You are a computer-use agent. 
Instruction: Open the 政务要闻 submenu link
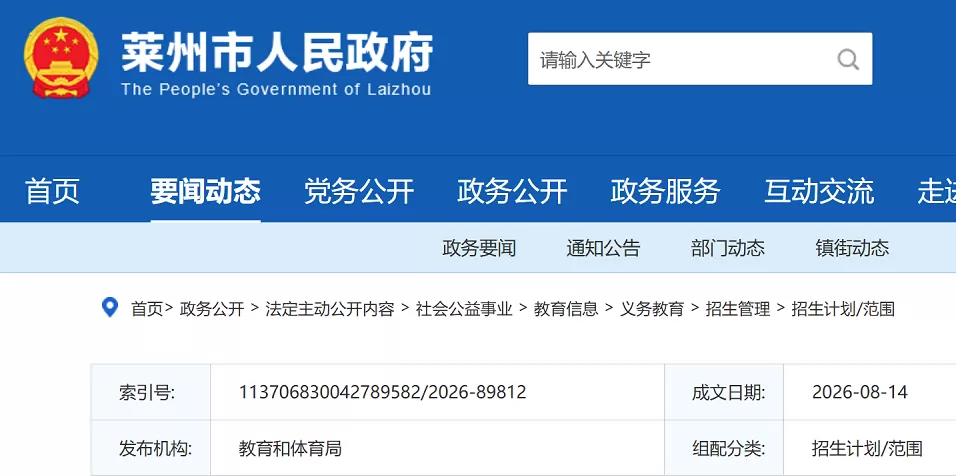pos(479,248)
